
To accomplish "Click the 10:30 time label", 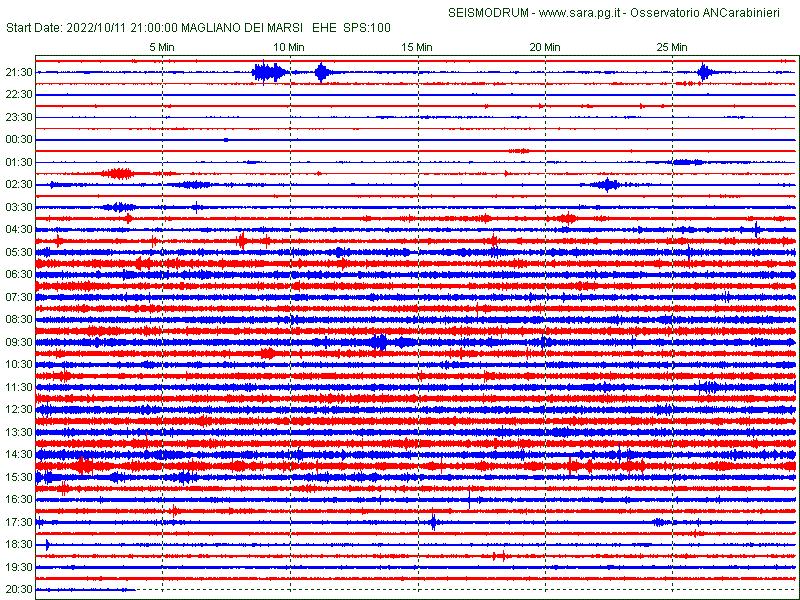I will click(x=19, y=364).
